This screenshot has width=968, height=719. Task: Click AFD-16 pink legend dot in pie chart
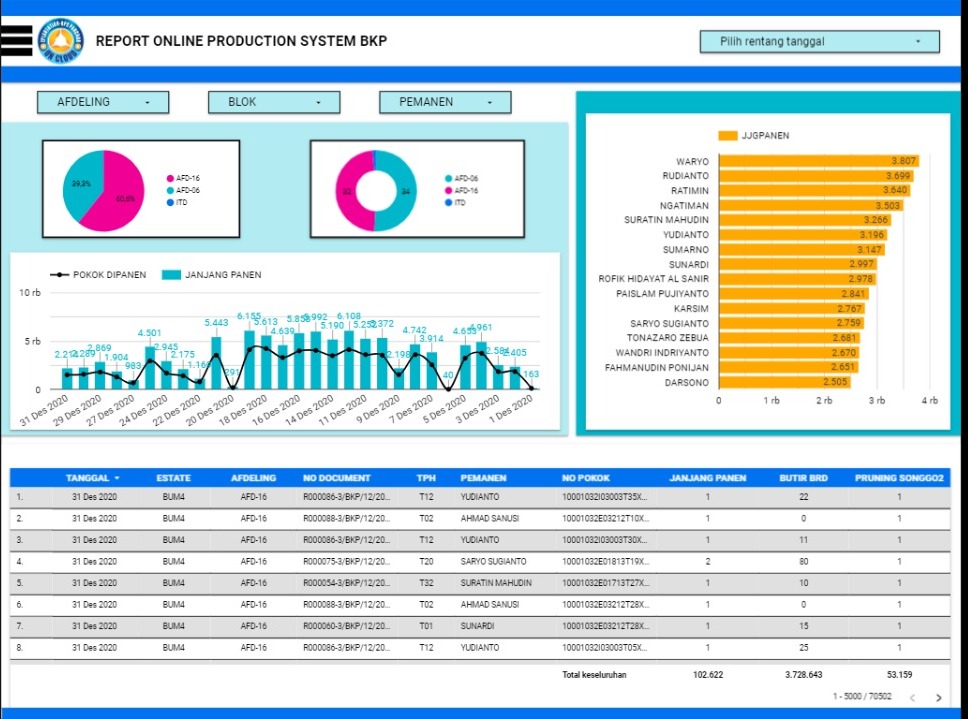(x=171, y=178)
